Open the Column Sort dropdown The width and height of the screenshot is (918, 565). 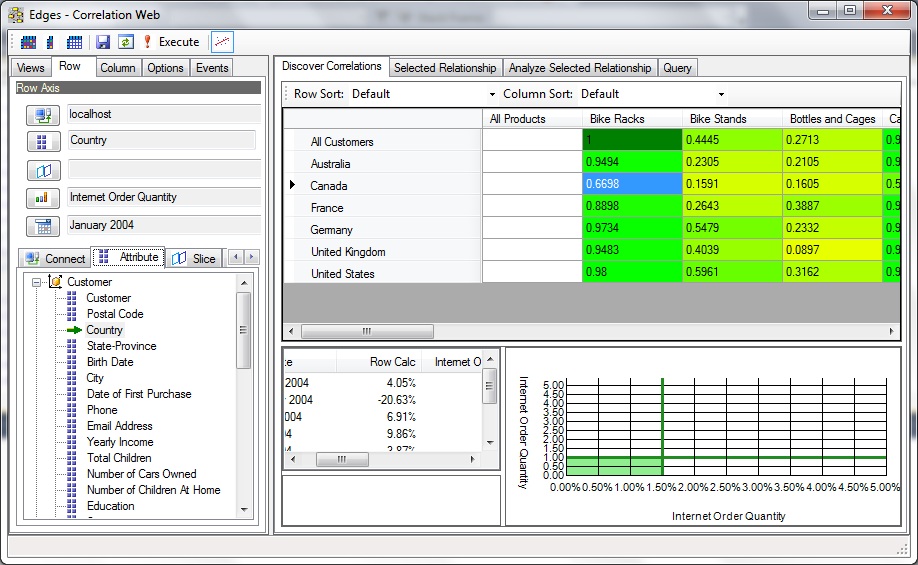[721, 94]
